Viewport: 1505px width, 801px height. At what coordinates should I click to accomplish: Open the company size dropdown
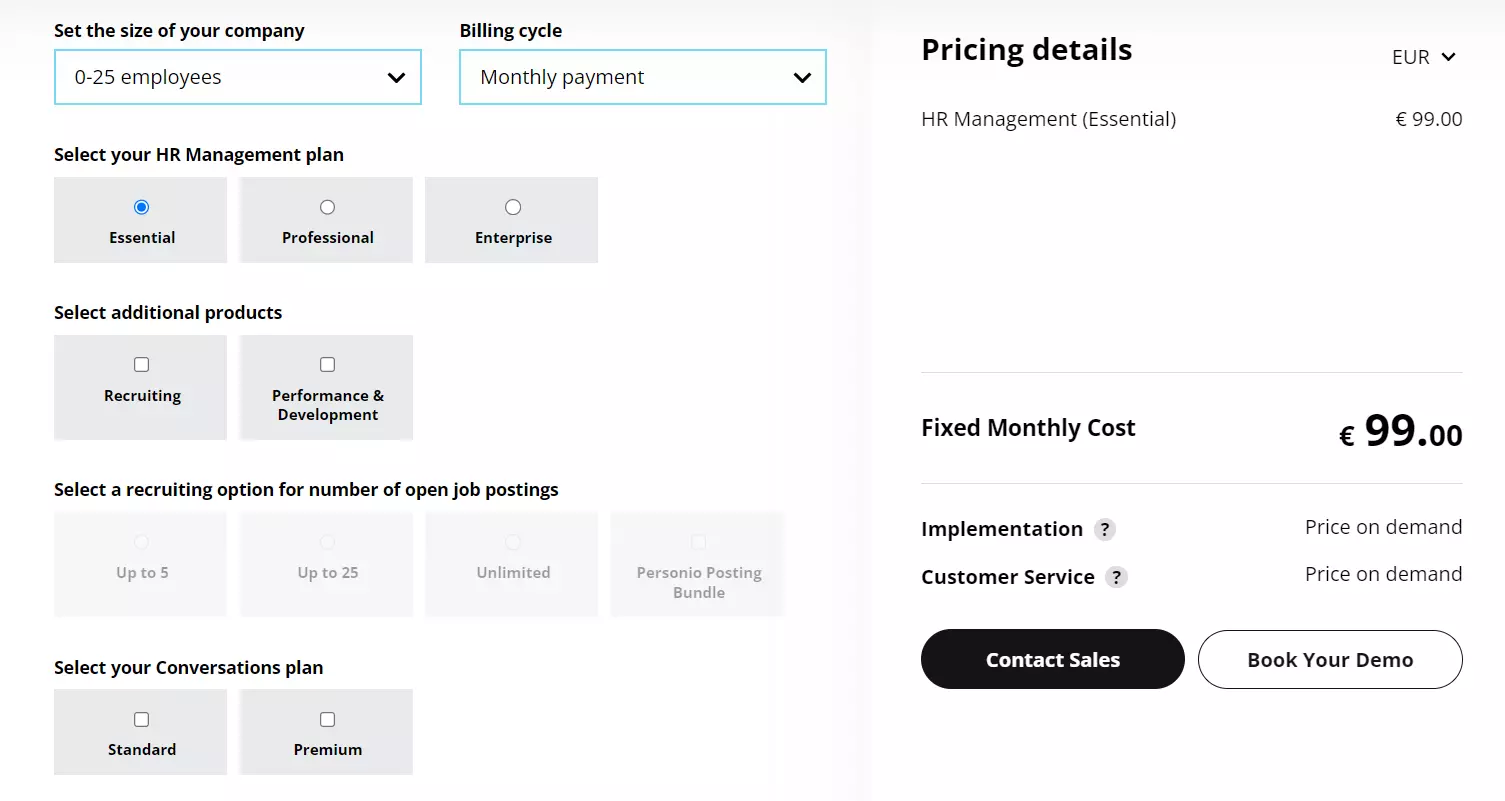point(238,77)
